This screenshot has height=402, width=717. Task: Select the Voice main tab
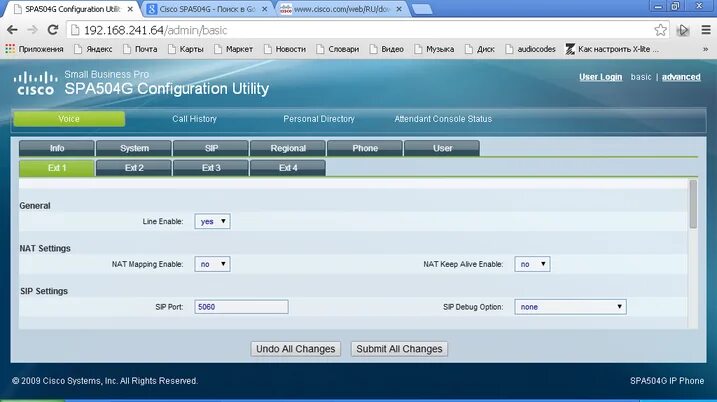69,119
